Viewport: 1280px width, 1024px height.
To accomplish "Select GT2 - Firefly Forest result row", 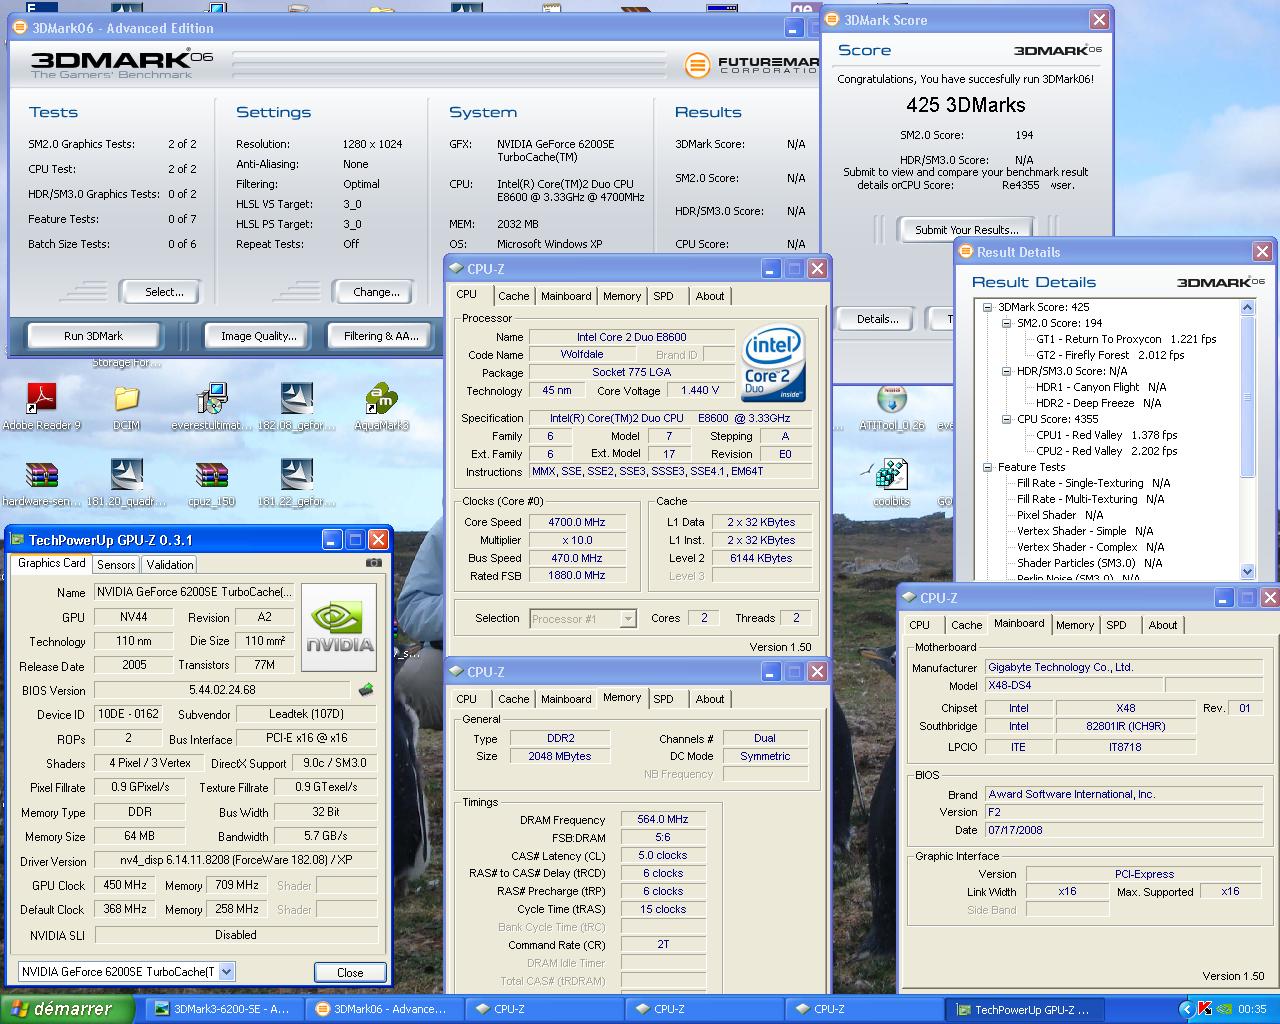I will [1110, 355].
